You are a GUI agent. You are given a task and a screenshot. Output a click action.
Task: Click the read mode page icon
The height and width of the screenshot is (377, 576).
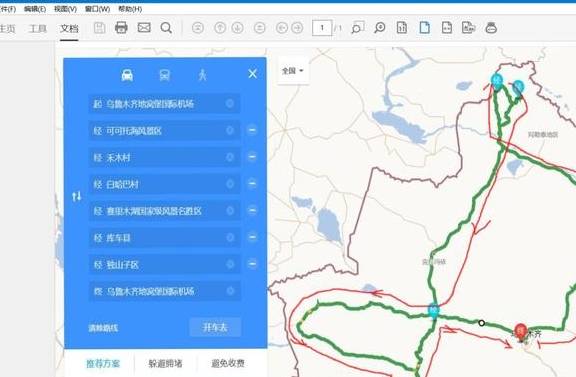tap(468, 28)
